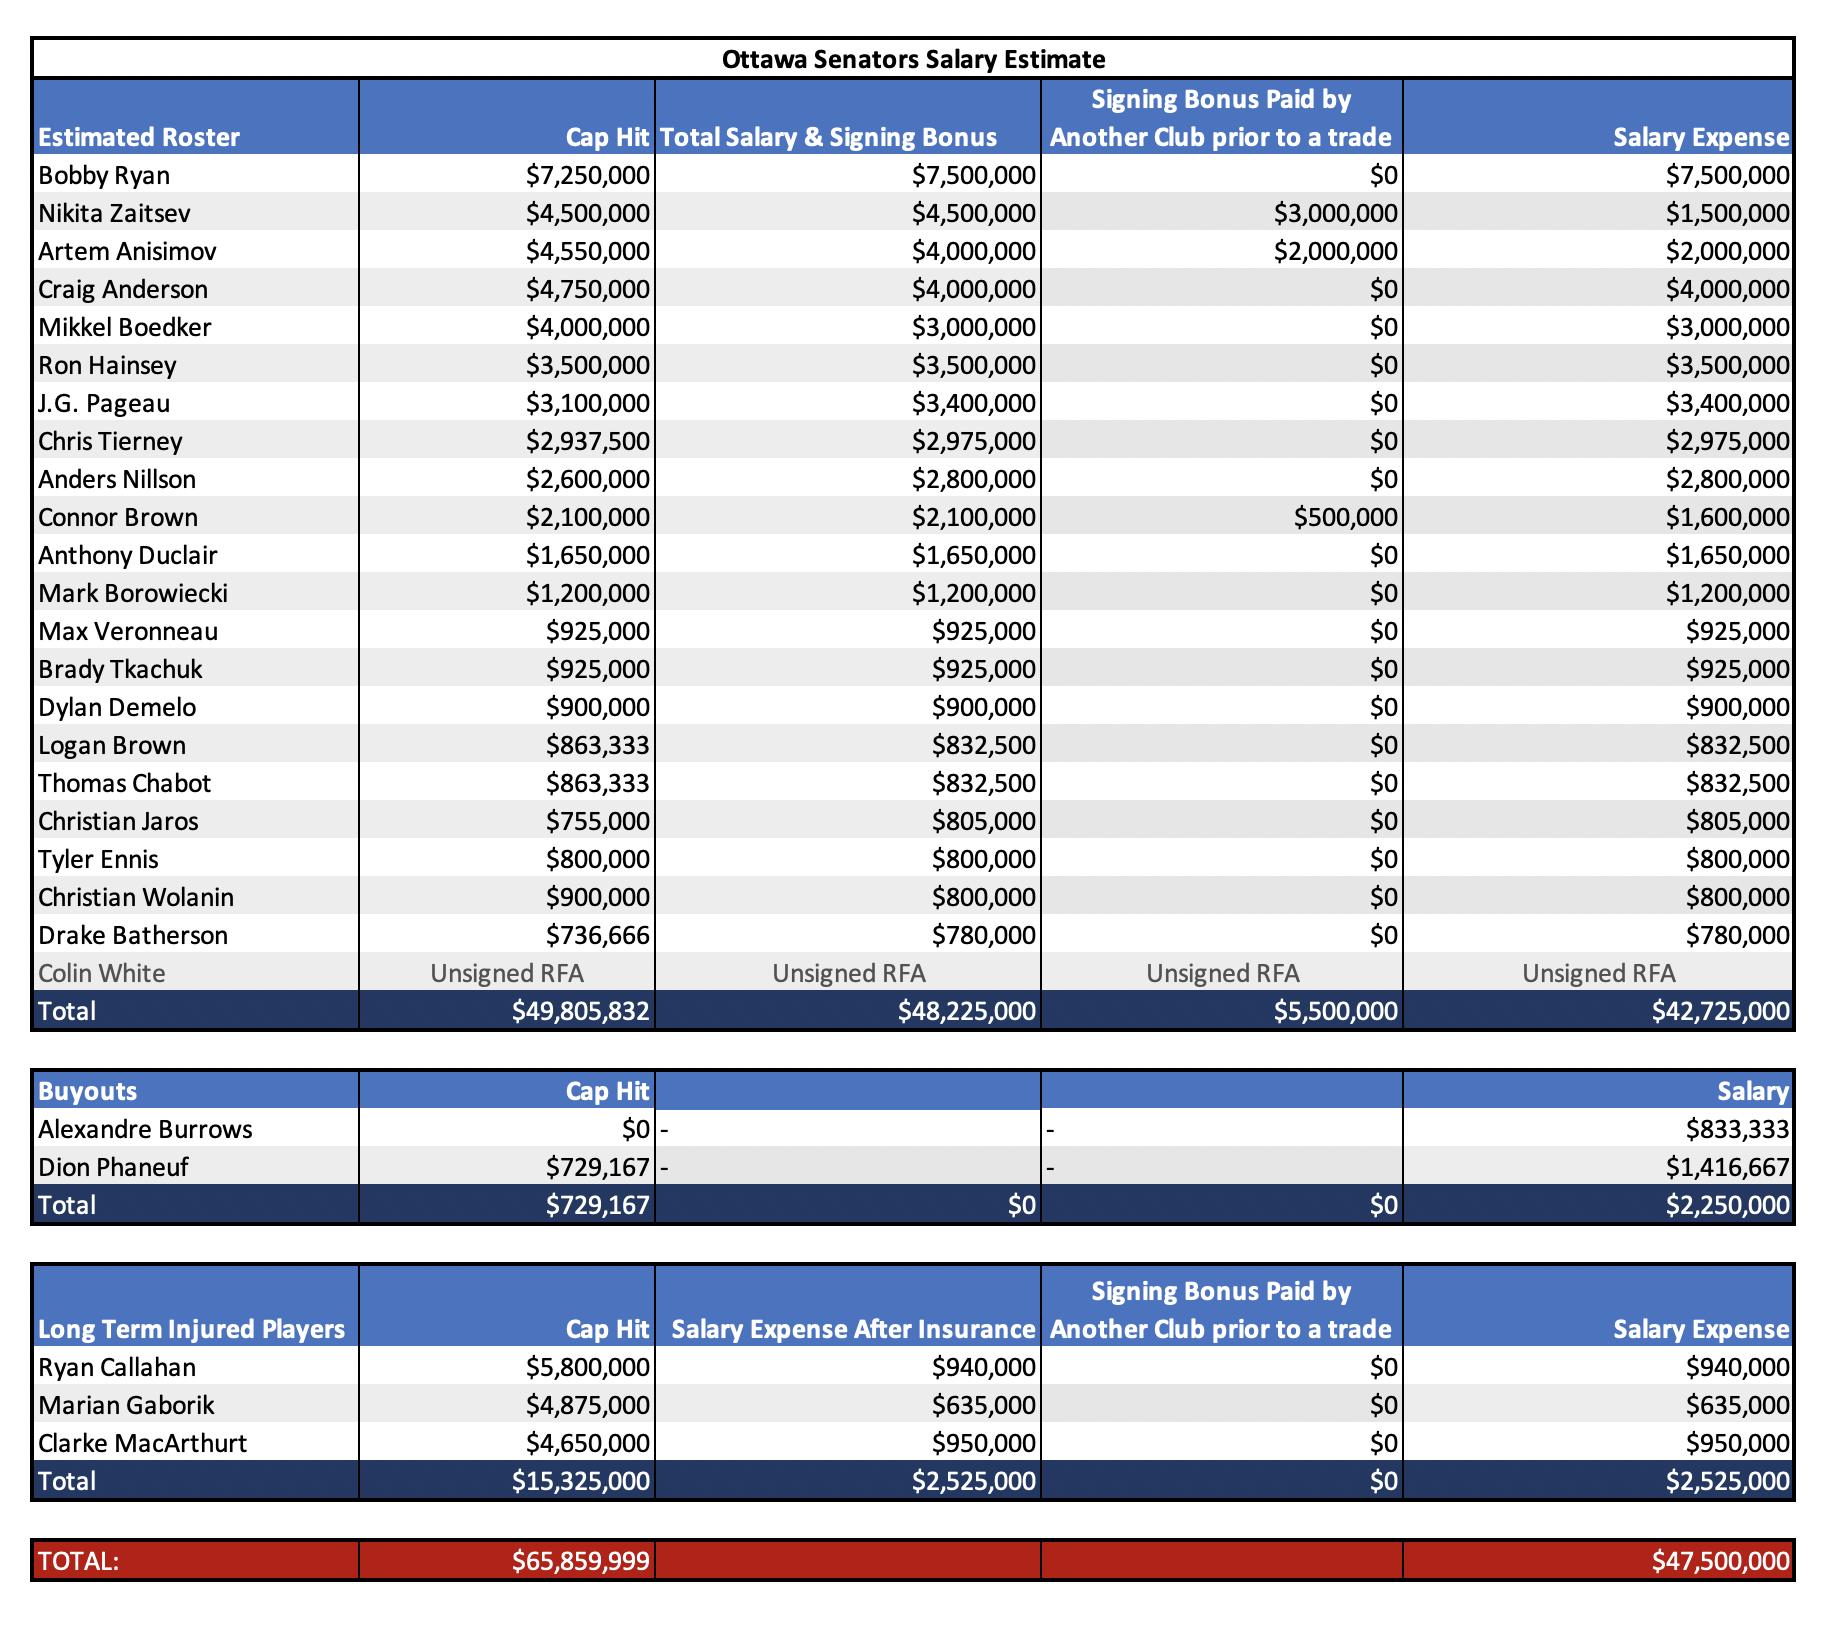Click Clarke MacArthurt's cap hit $4,650,000
This screenshot has width=1832, height=1626.
[x=507, y=1443]
